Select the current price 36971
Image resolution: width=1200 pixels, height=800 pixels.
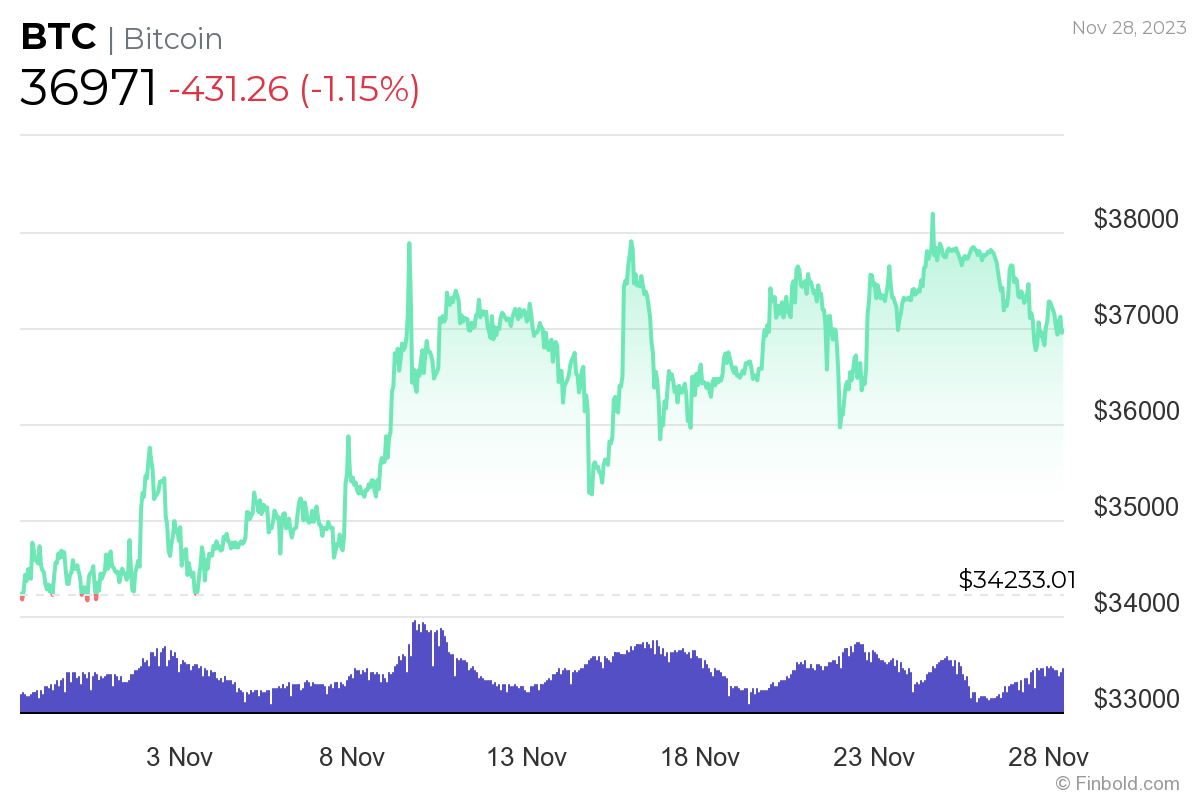(x=88, y=89)
